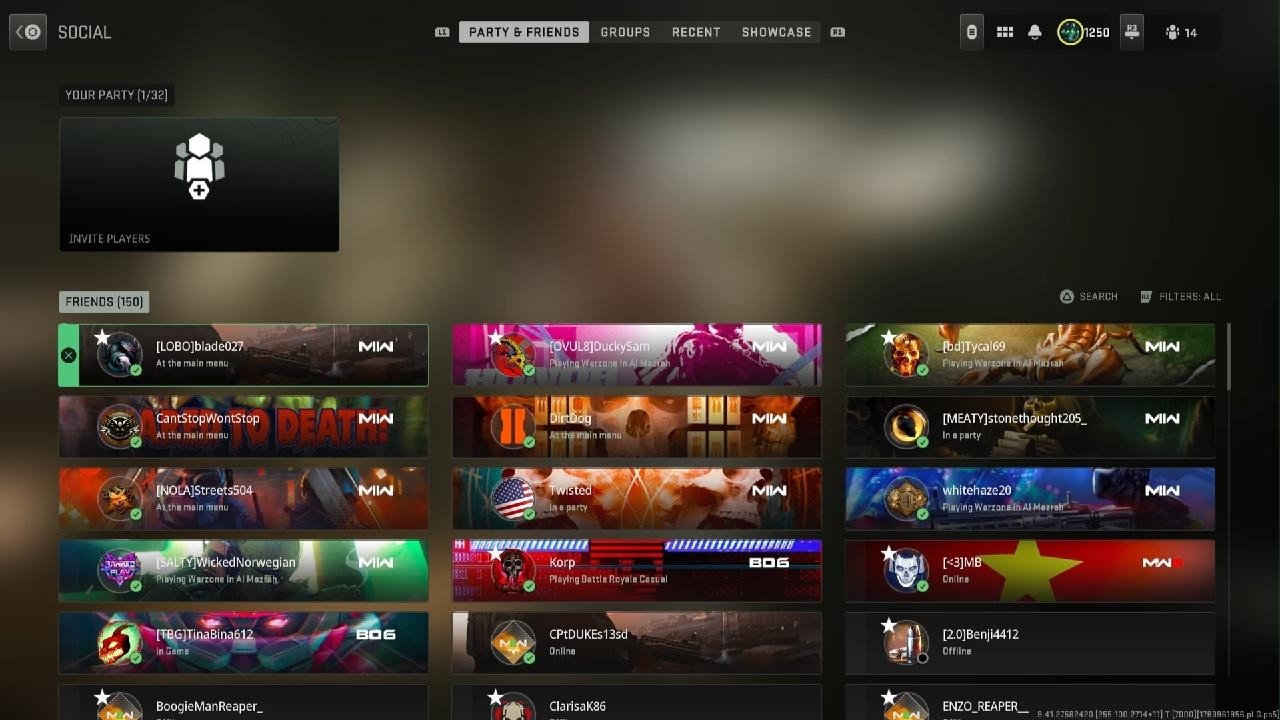Switch to the Recent tab
The height and width of the screenshot is (720, 1280).
pyautogui.click(x=696, y=32)
